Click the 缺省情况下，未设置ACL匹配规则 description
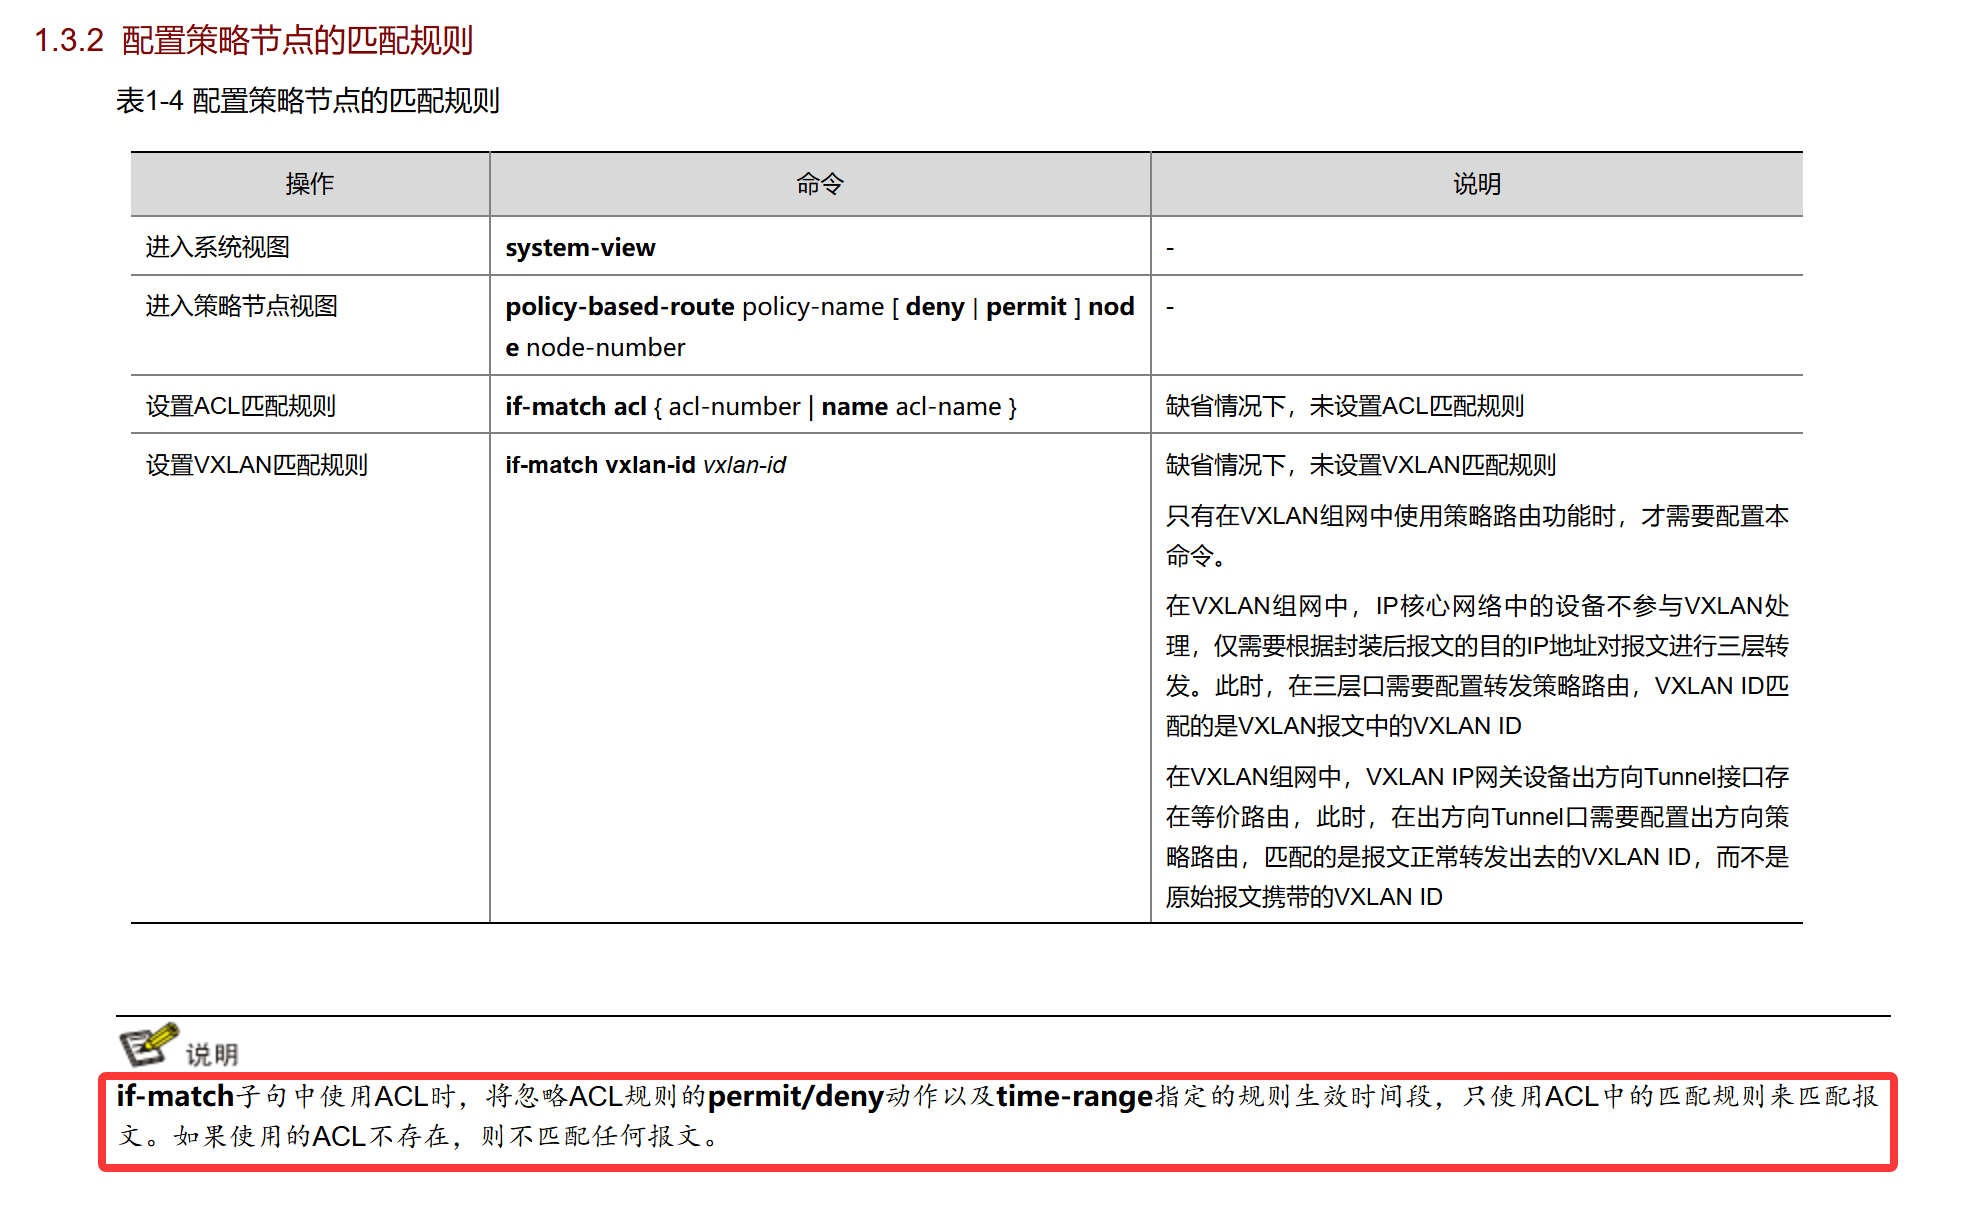 pyautogui.click(x=1344, y=406)
